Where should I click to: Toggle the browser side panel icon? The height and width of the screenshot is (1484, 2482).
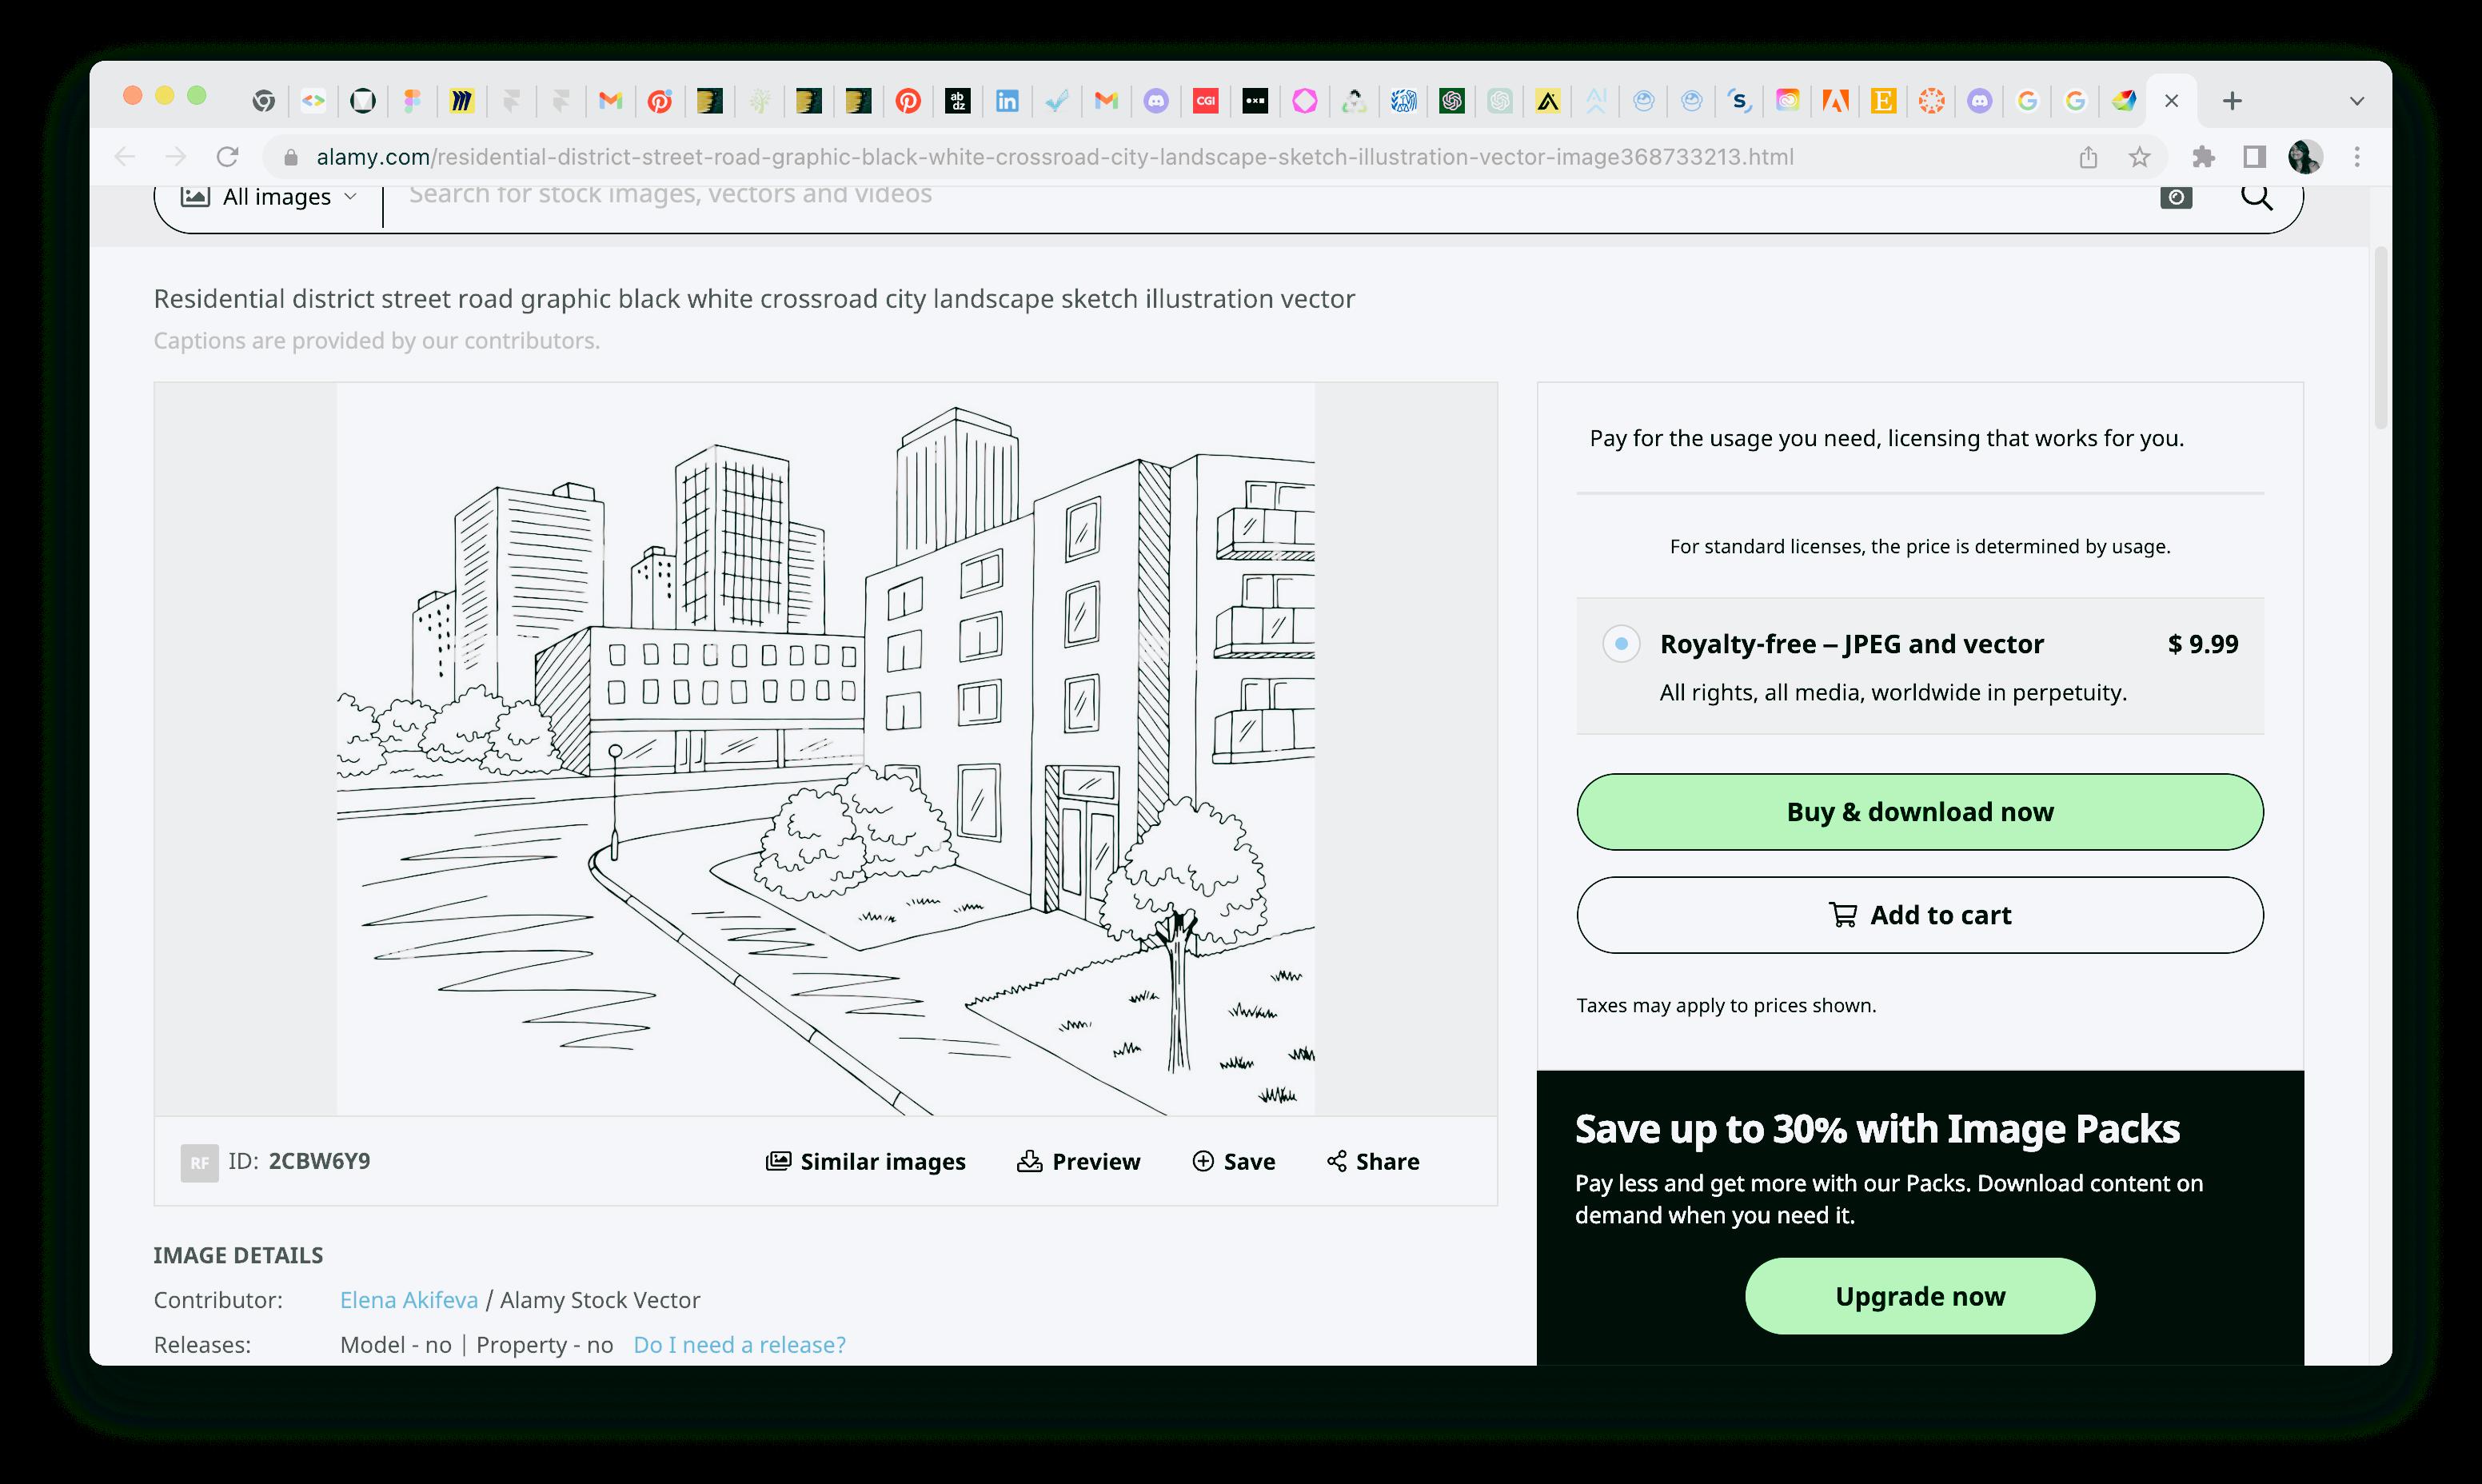2254,157
